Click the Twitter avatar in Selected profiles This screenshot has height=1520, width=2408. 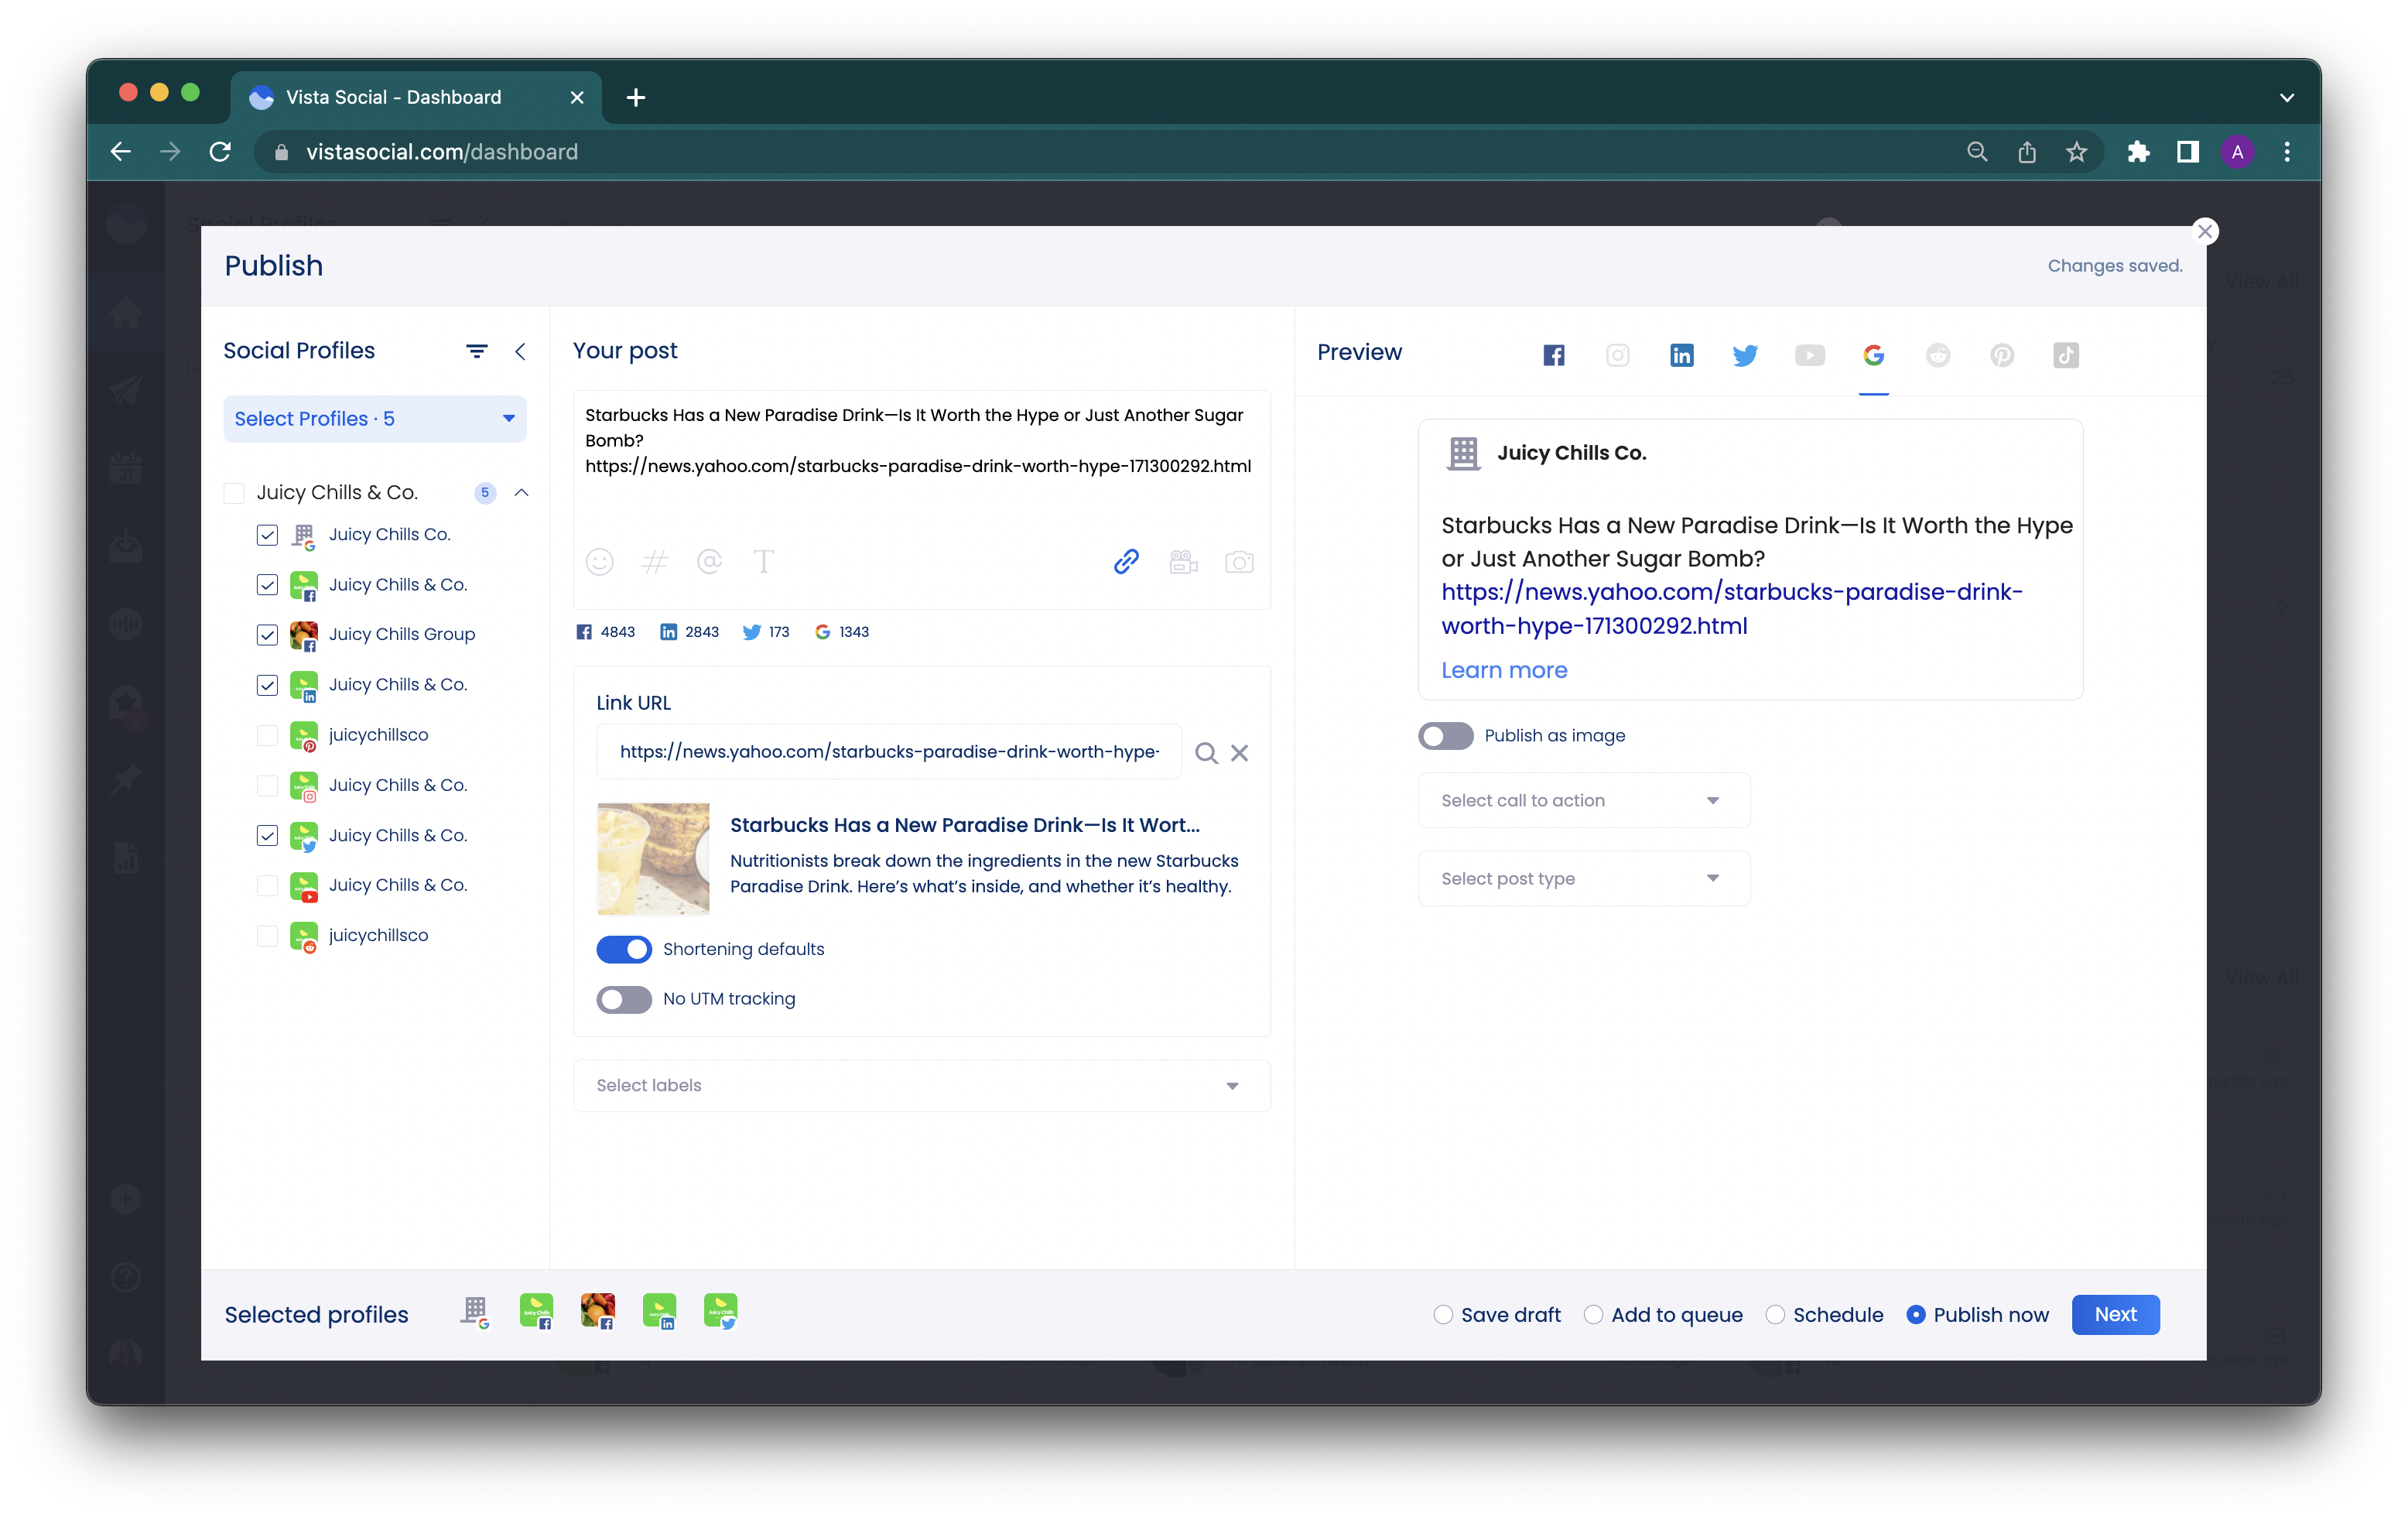point(720,1311)
